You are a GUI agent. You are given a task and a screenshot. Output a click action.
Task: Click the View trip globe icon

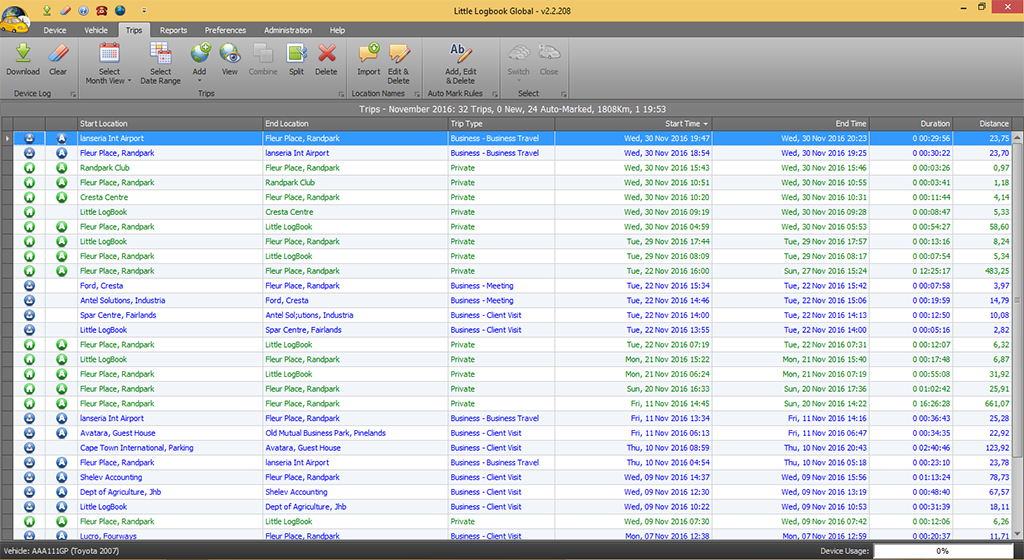(230, 55)
